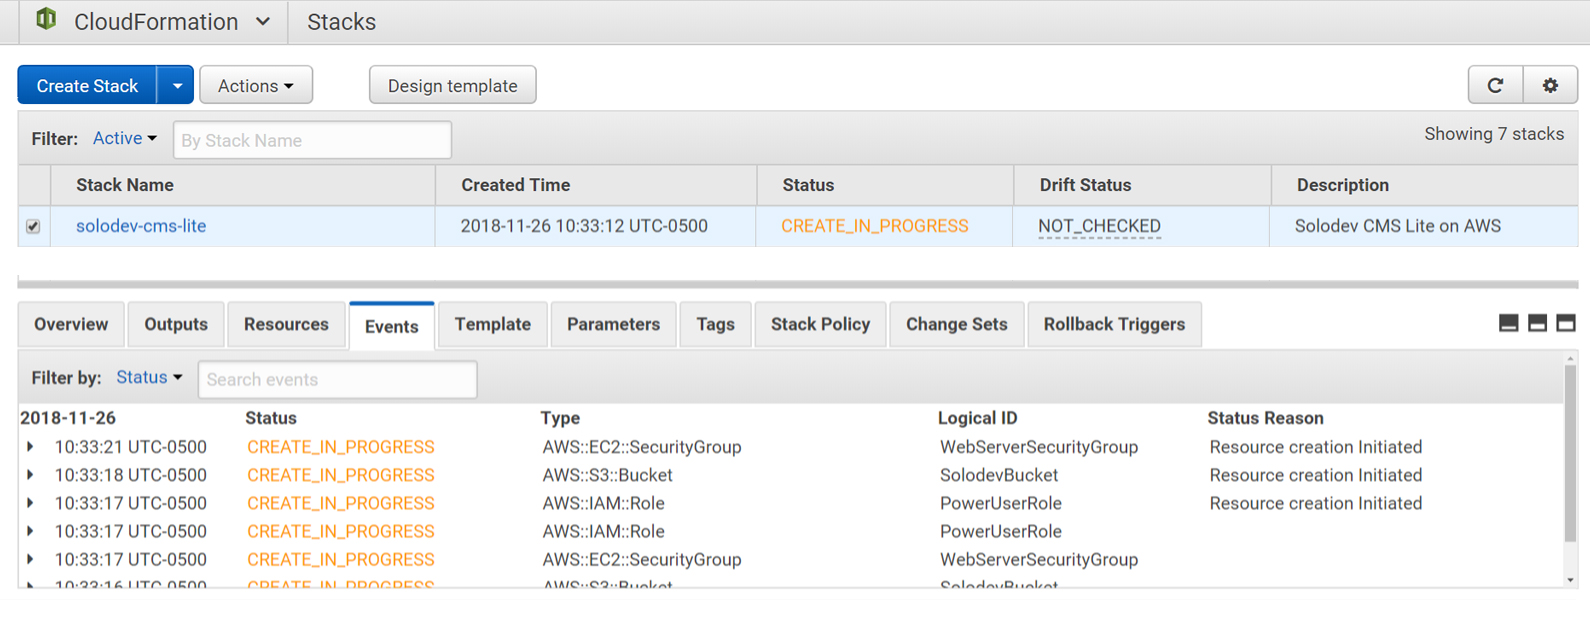Viewport: 1590px width, 621px height.
Task: Click the NOT_CHECKED drift status
Action: pyautogui.click(x=1099, y=226)
